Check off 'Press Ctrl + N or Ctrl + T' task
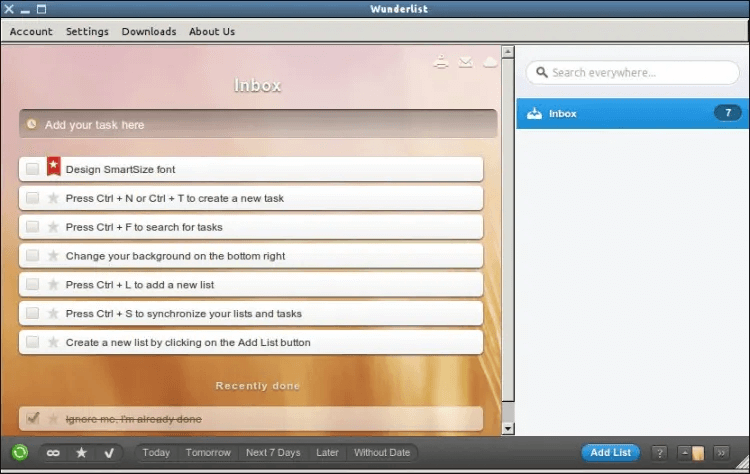 33,198
